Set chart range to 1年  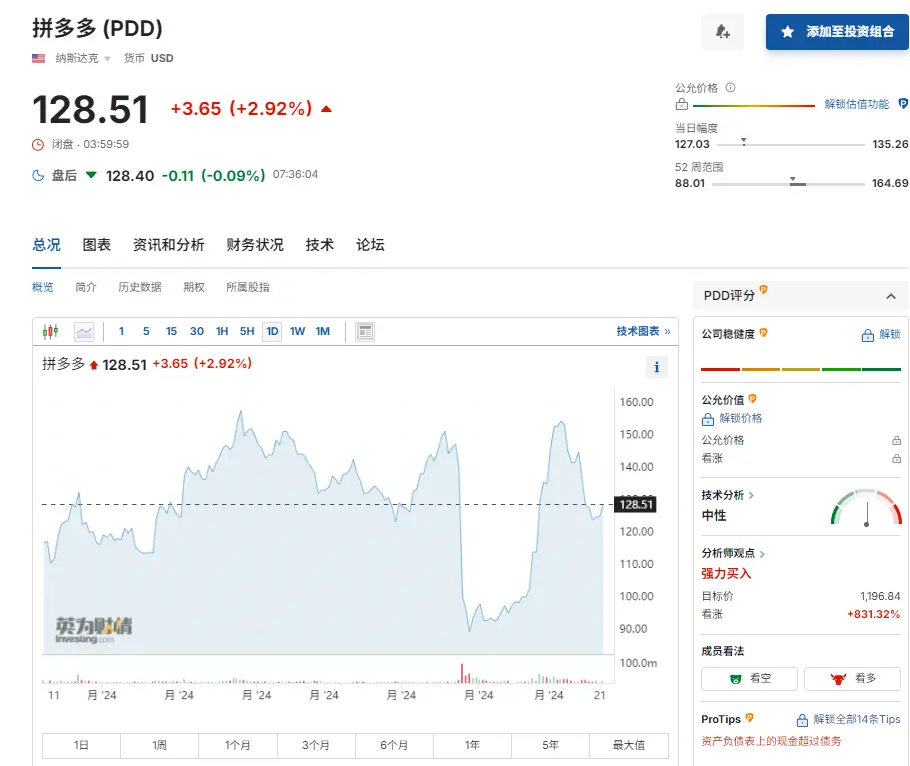(472, 745)
